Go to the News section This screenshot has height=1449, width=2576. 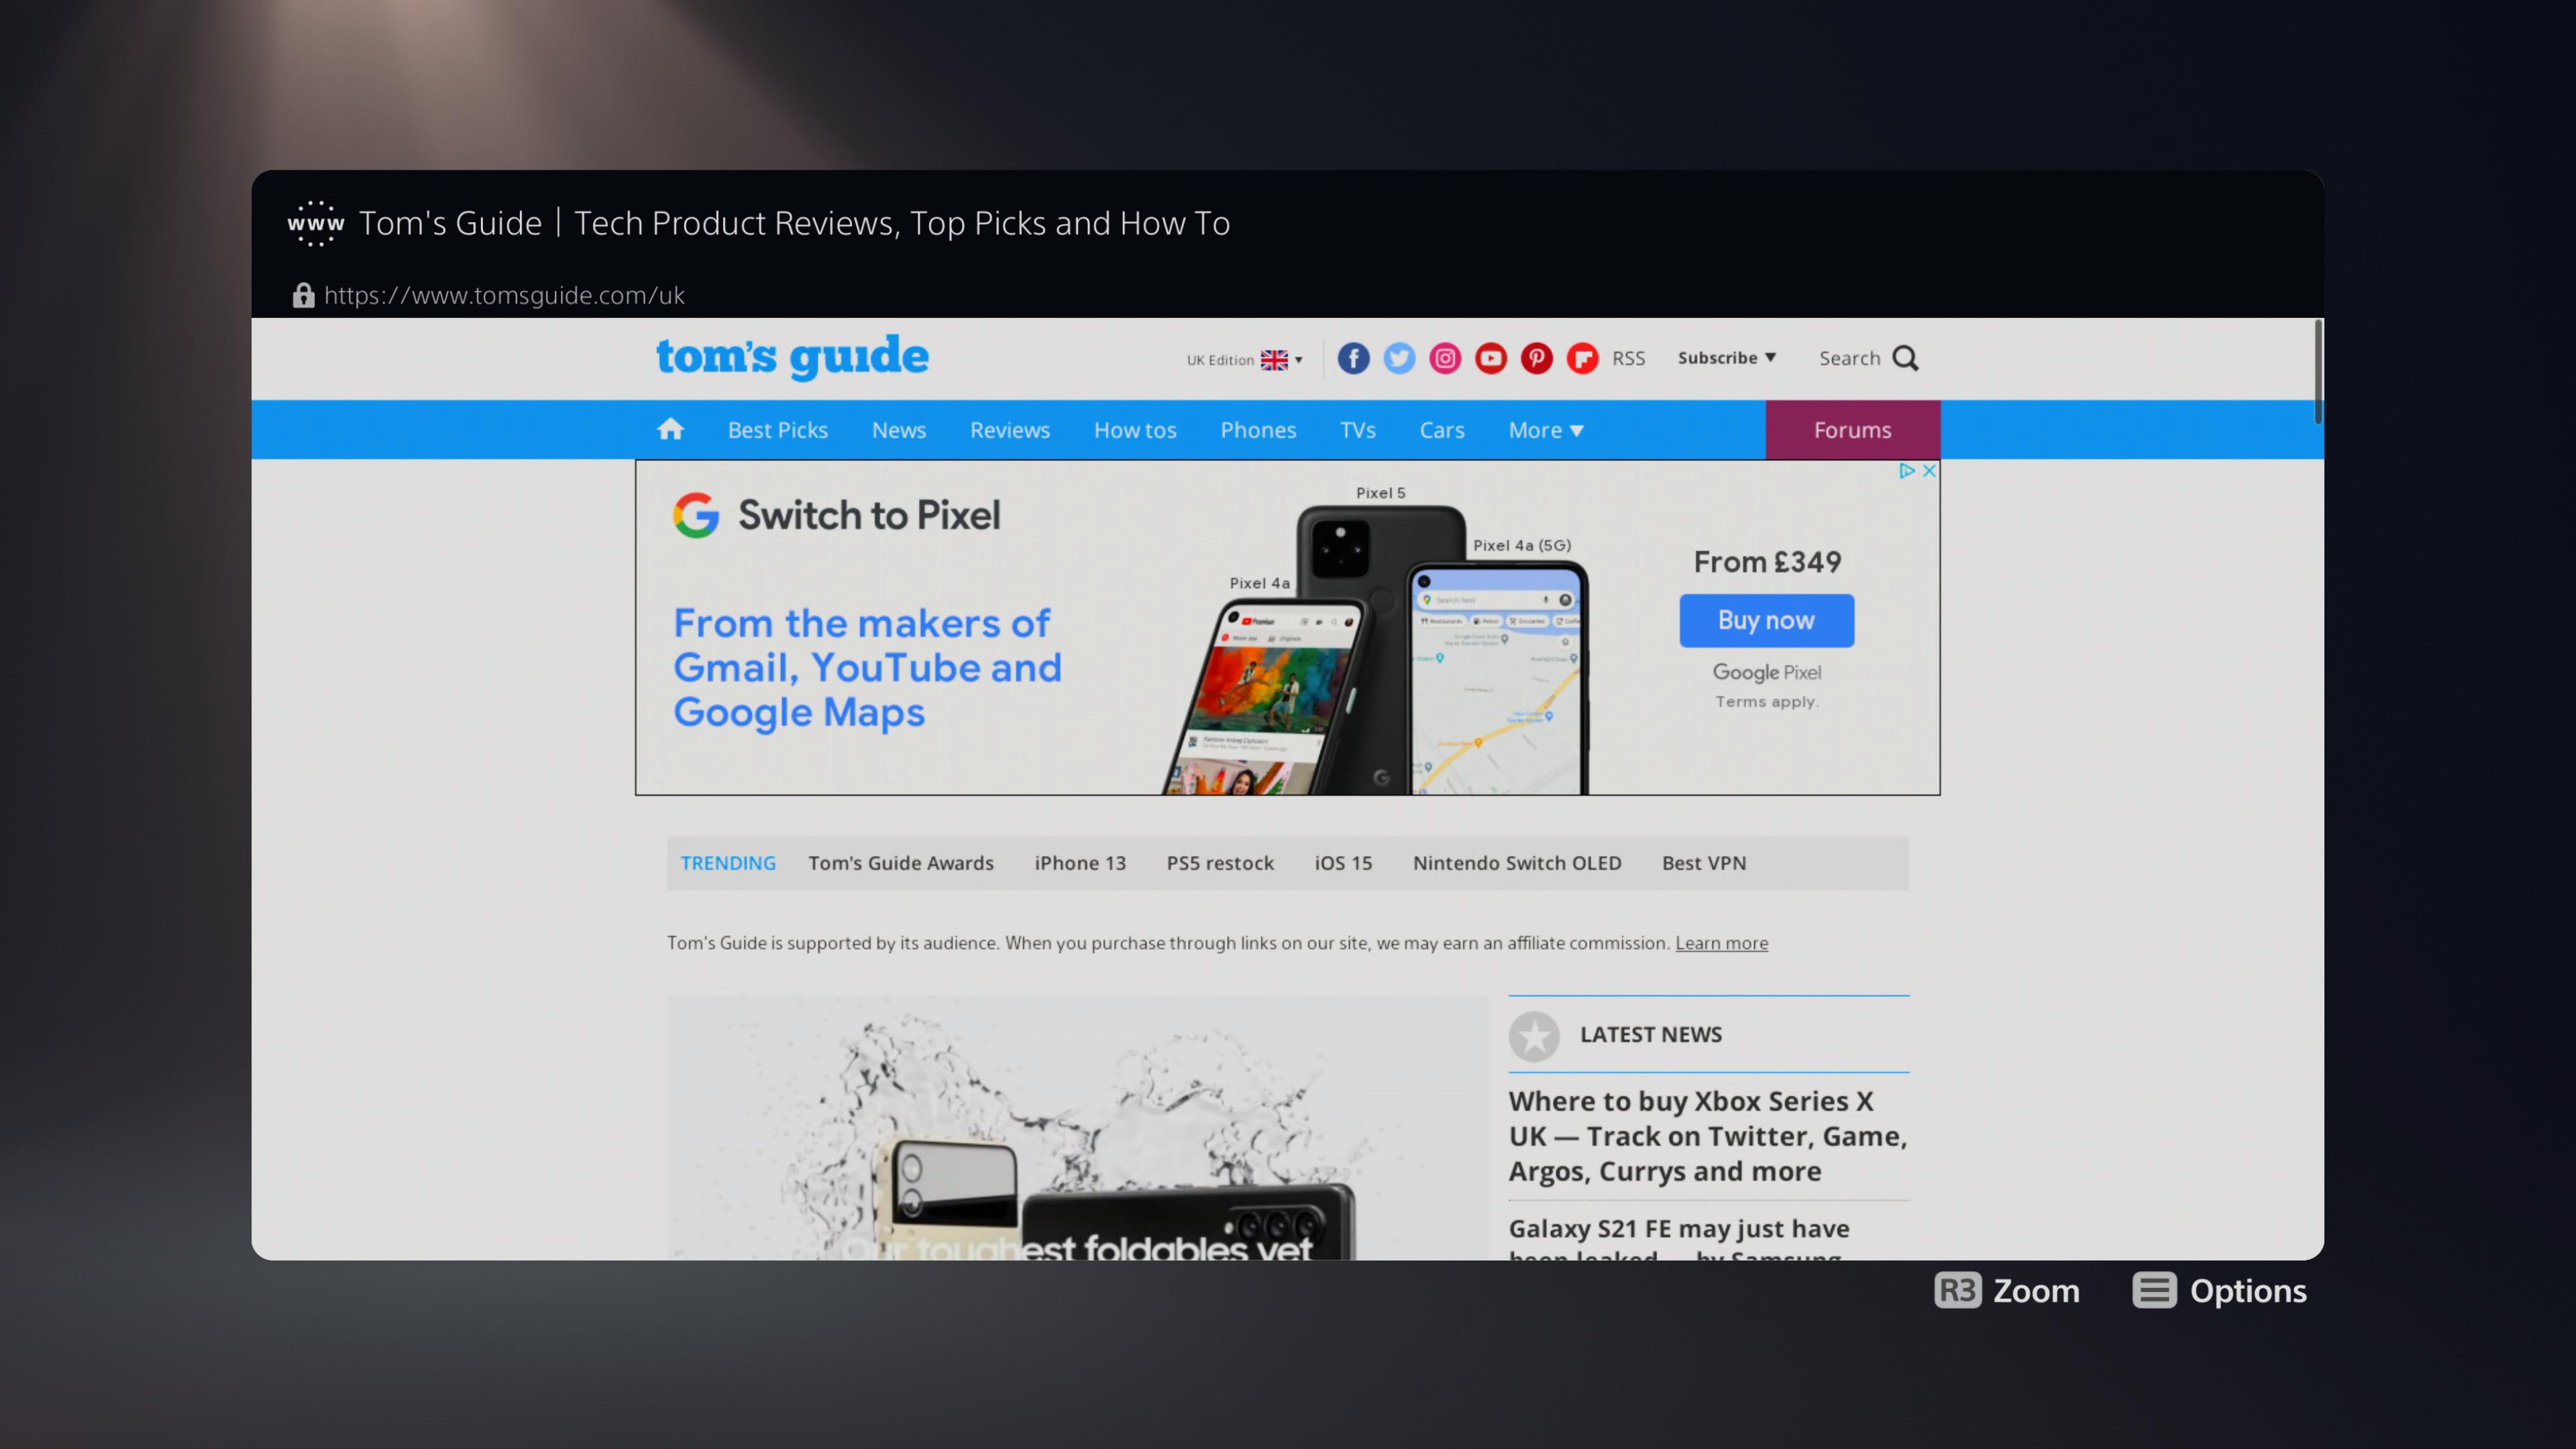pyautogui.click(x=899, y=430)
